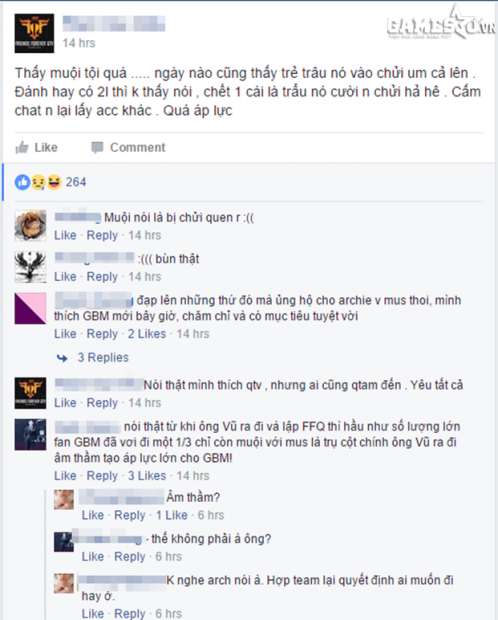Click the sad face reaction icon
The image size is (498, 620).
click(38, 182)
